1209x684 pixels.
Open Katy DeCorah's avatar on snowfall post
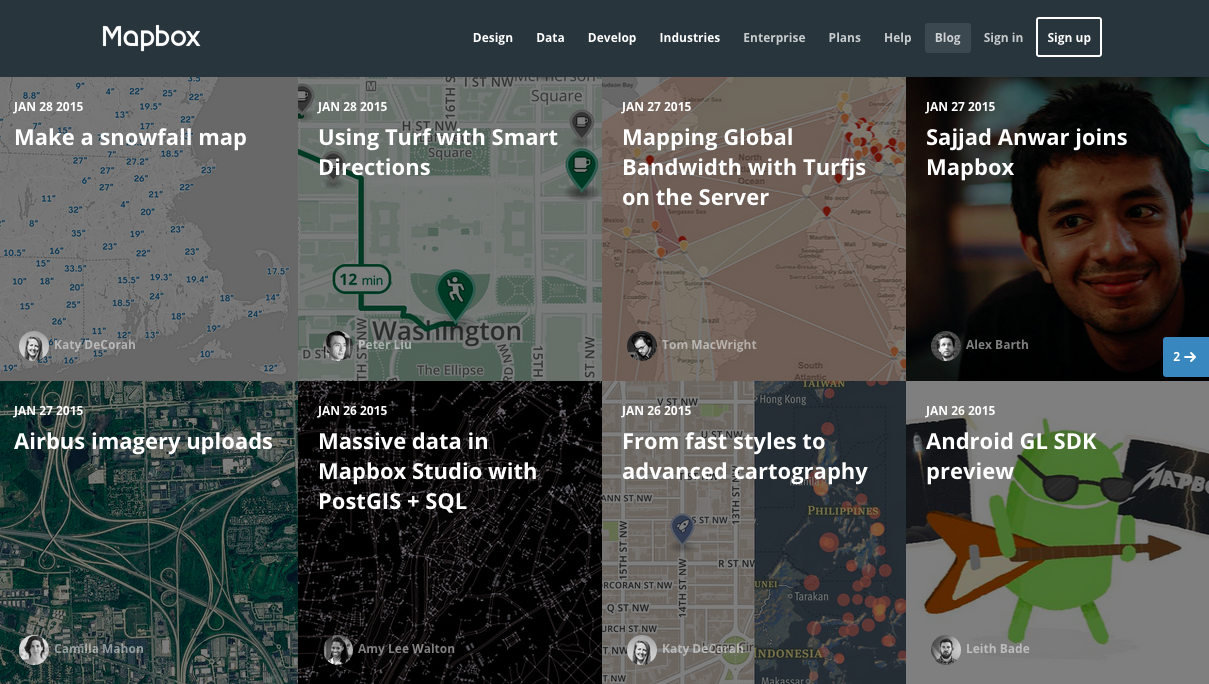click(34, 346)
